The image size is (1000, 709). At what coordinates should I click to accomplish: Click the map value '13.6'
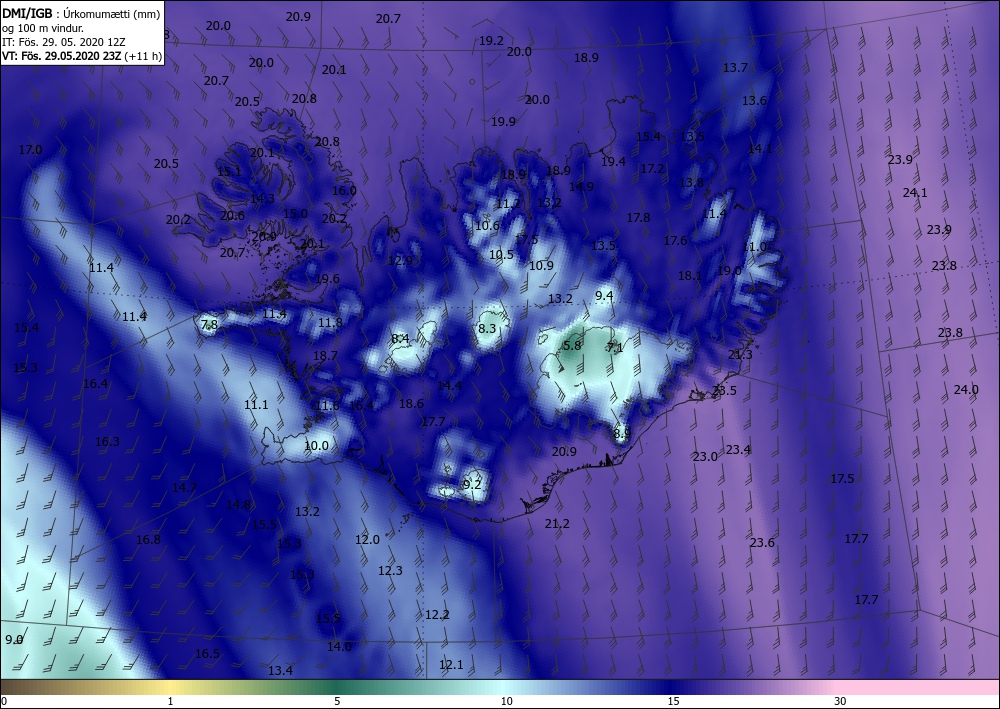(x=754, y=101)
